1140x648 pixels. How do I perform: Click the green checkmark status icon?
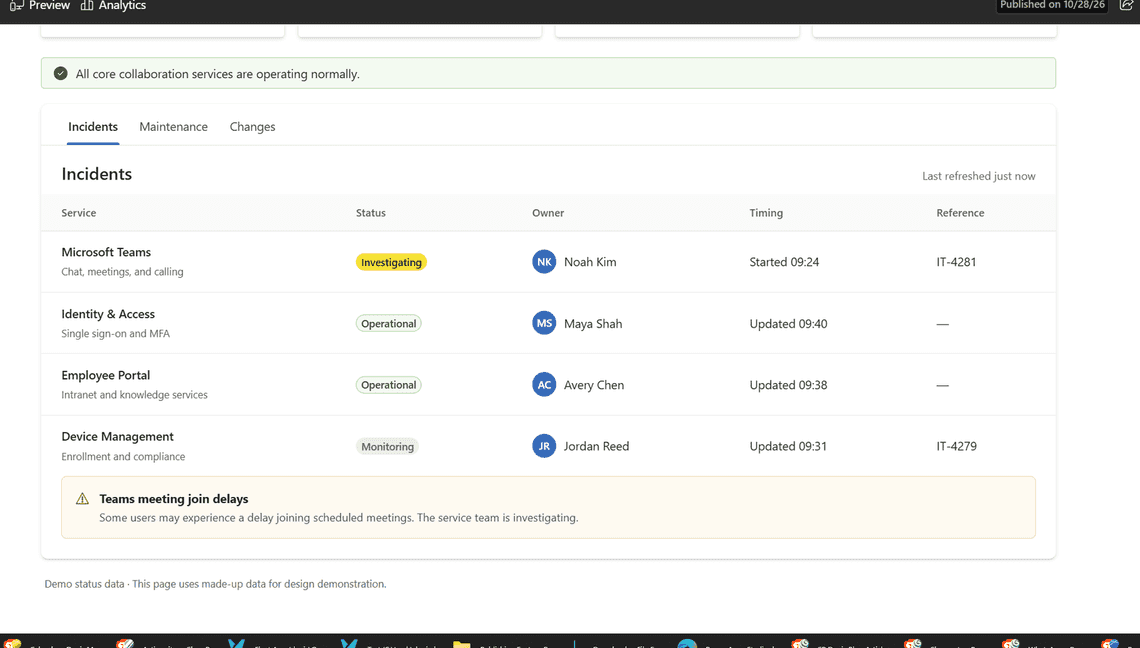point(61,73)
